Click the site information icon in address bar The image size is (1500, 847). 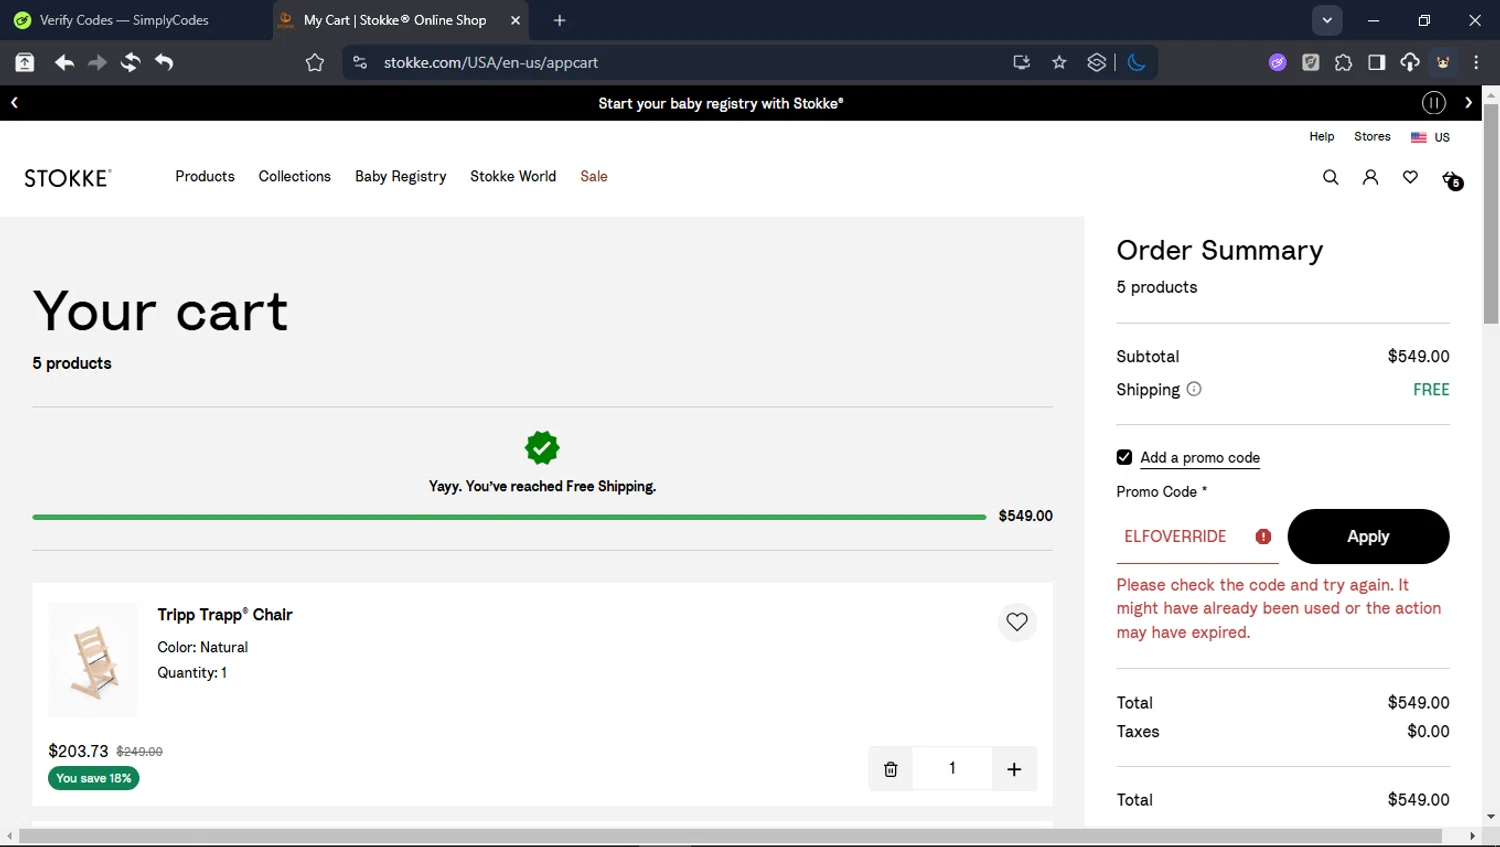tap(360, 62)
